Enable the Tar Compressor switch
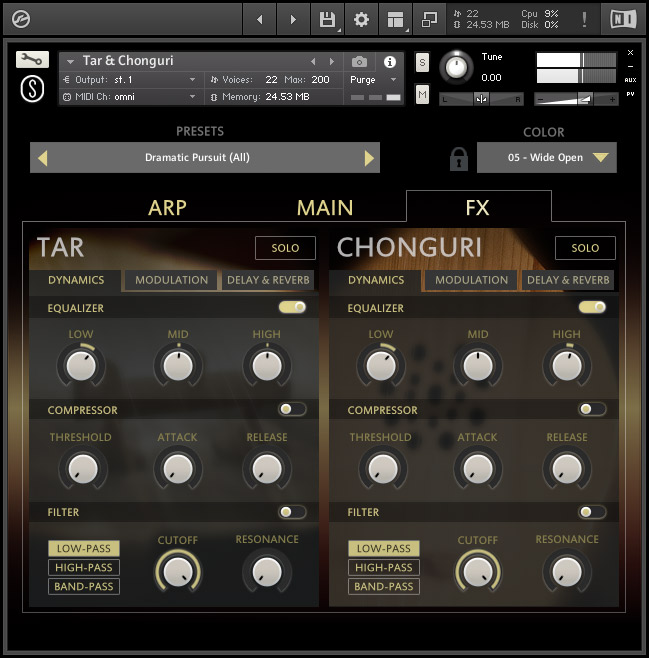This screenshot has height=658, width=649. (x=292, y=409)
